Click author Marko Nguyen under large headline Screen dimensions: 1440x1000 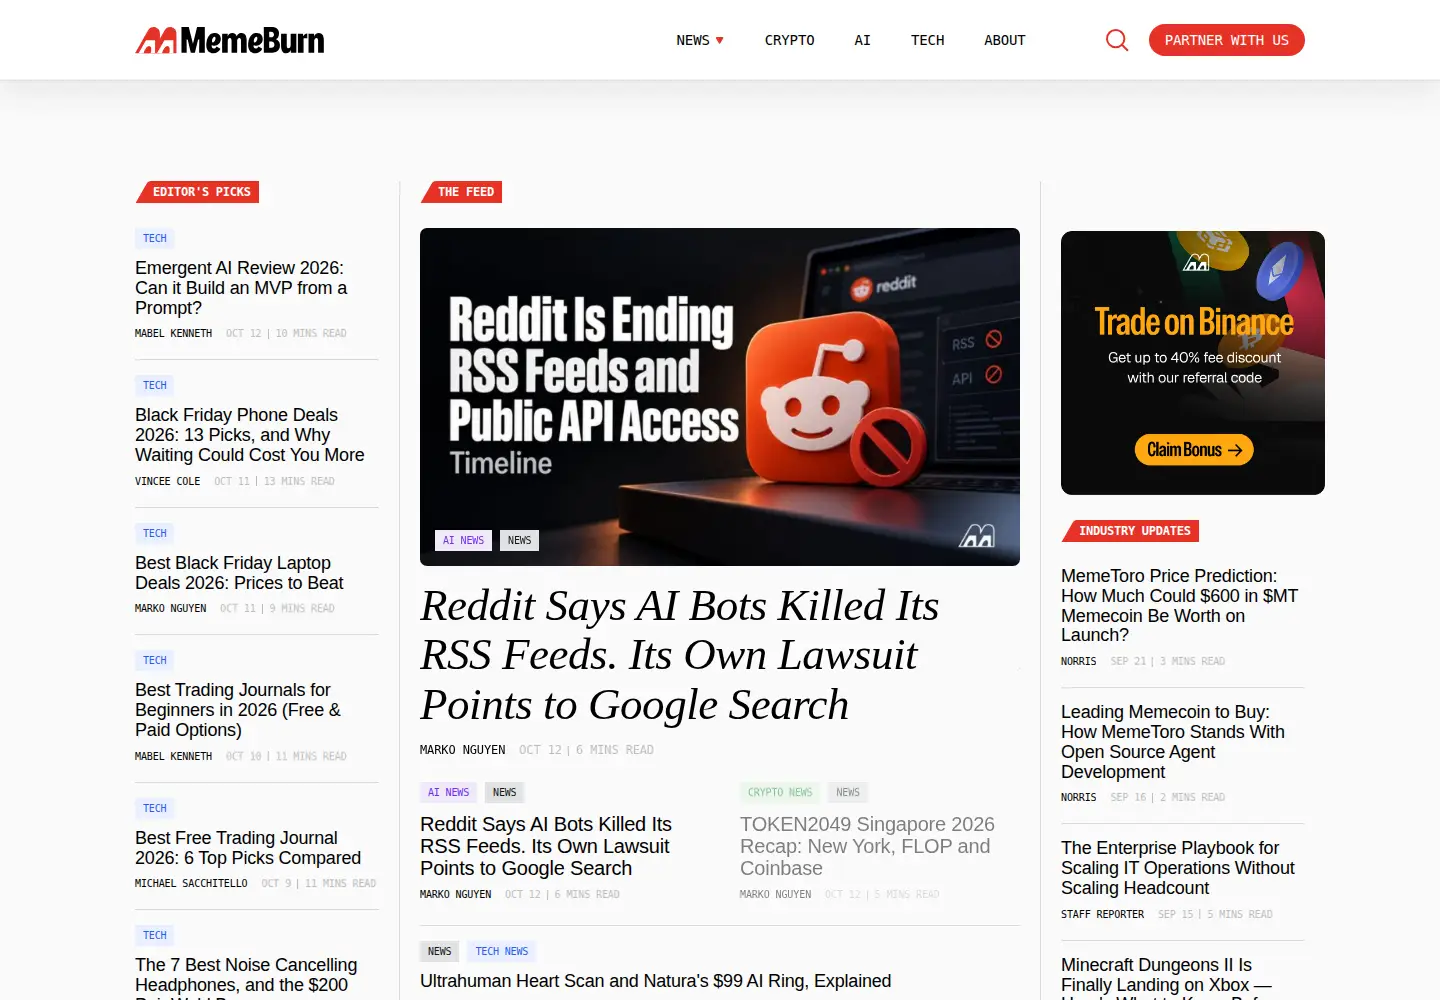(x=463, y=749)
